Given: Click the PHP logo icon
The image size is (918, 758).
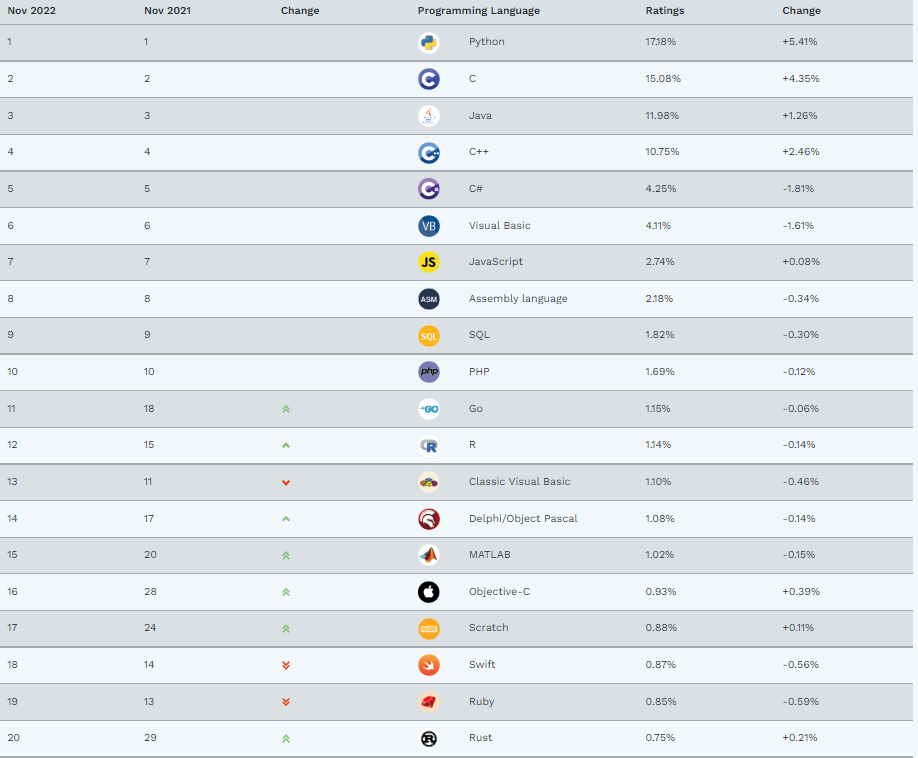Looking at the screenshot, I should (x=429, y=372).
